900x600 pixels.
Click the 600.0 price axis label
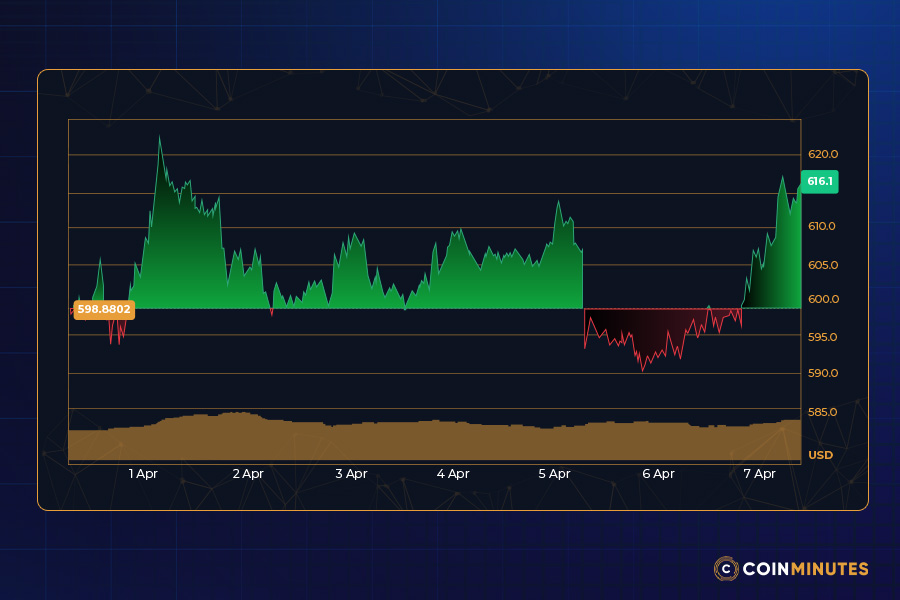tap(822, 299)
